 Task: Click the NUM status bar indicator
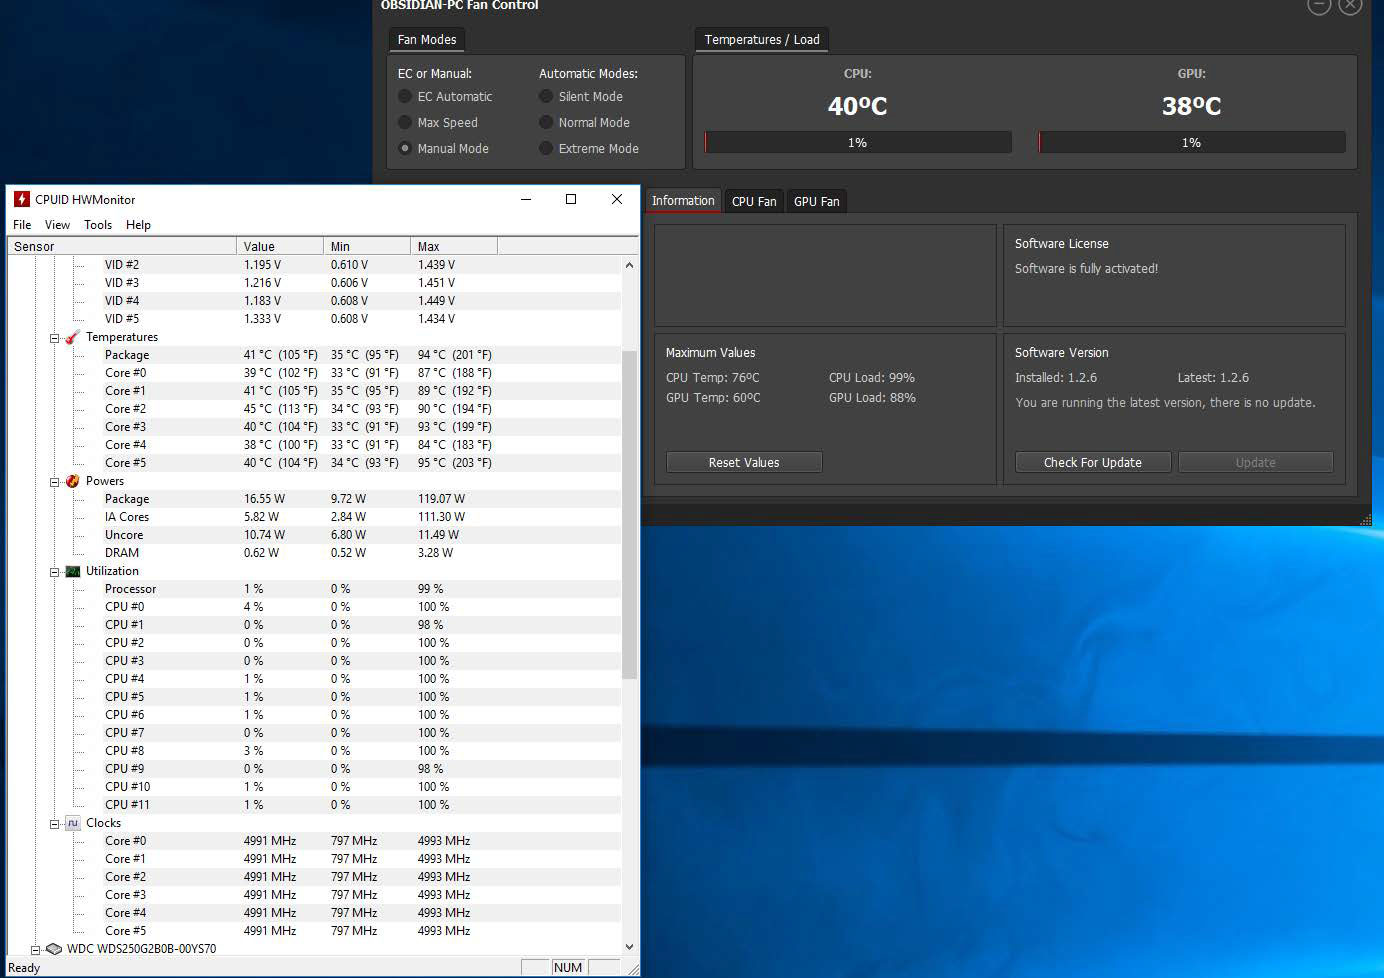click(568, 967)
